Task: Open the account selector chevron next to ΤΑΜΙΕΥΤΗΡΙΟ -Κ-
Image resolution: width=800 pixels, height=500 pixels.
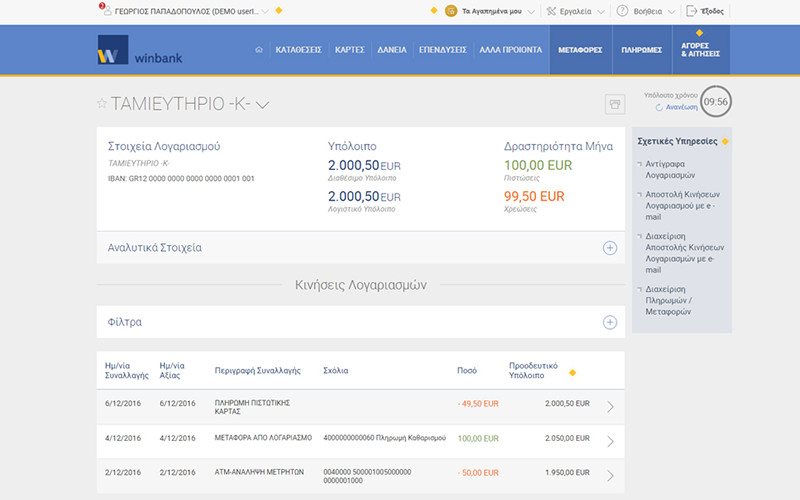Action: point(263,104)
